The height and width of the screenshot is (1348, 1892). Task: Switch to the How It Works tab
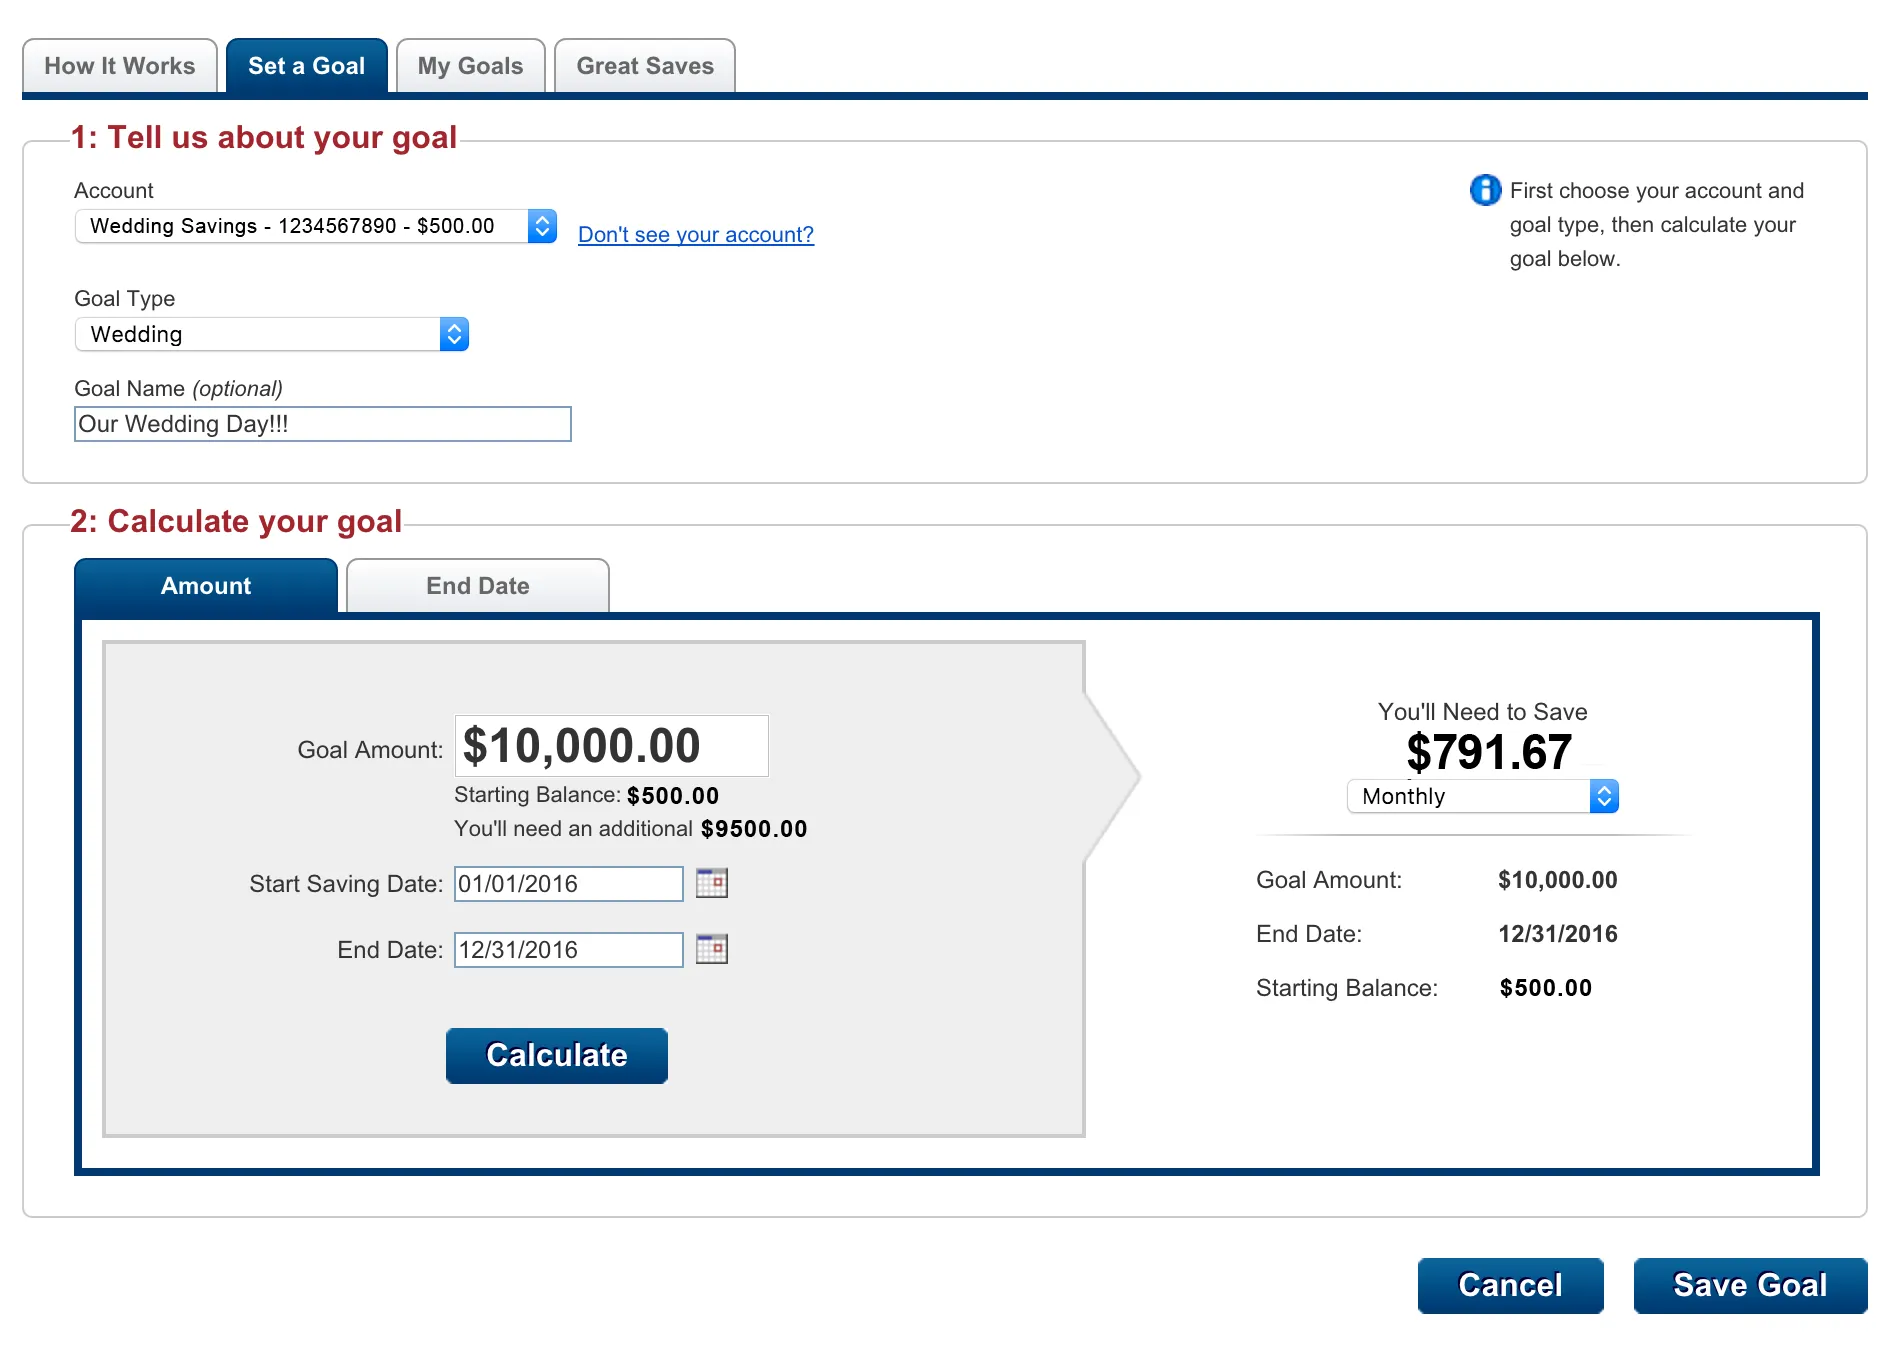tap(119, 65)
